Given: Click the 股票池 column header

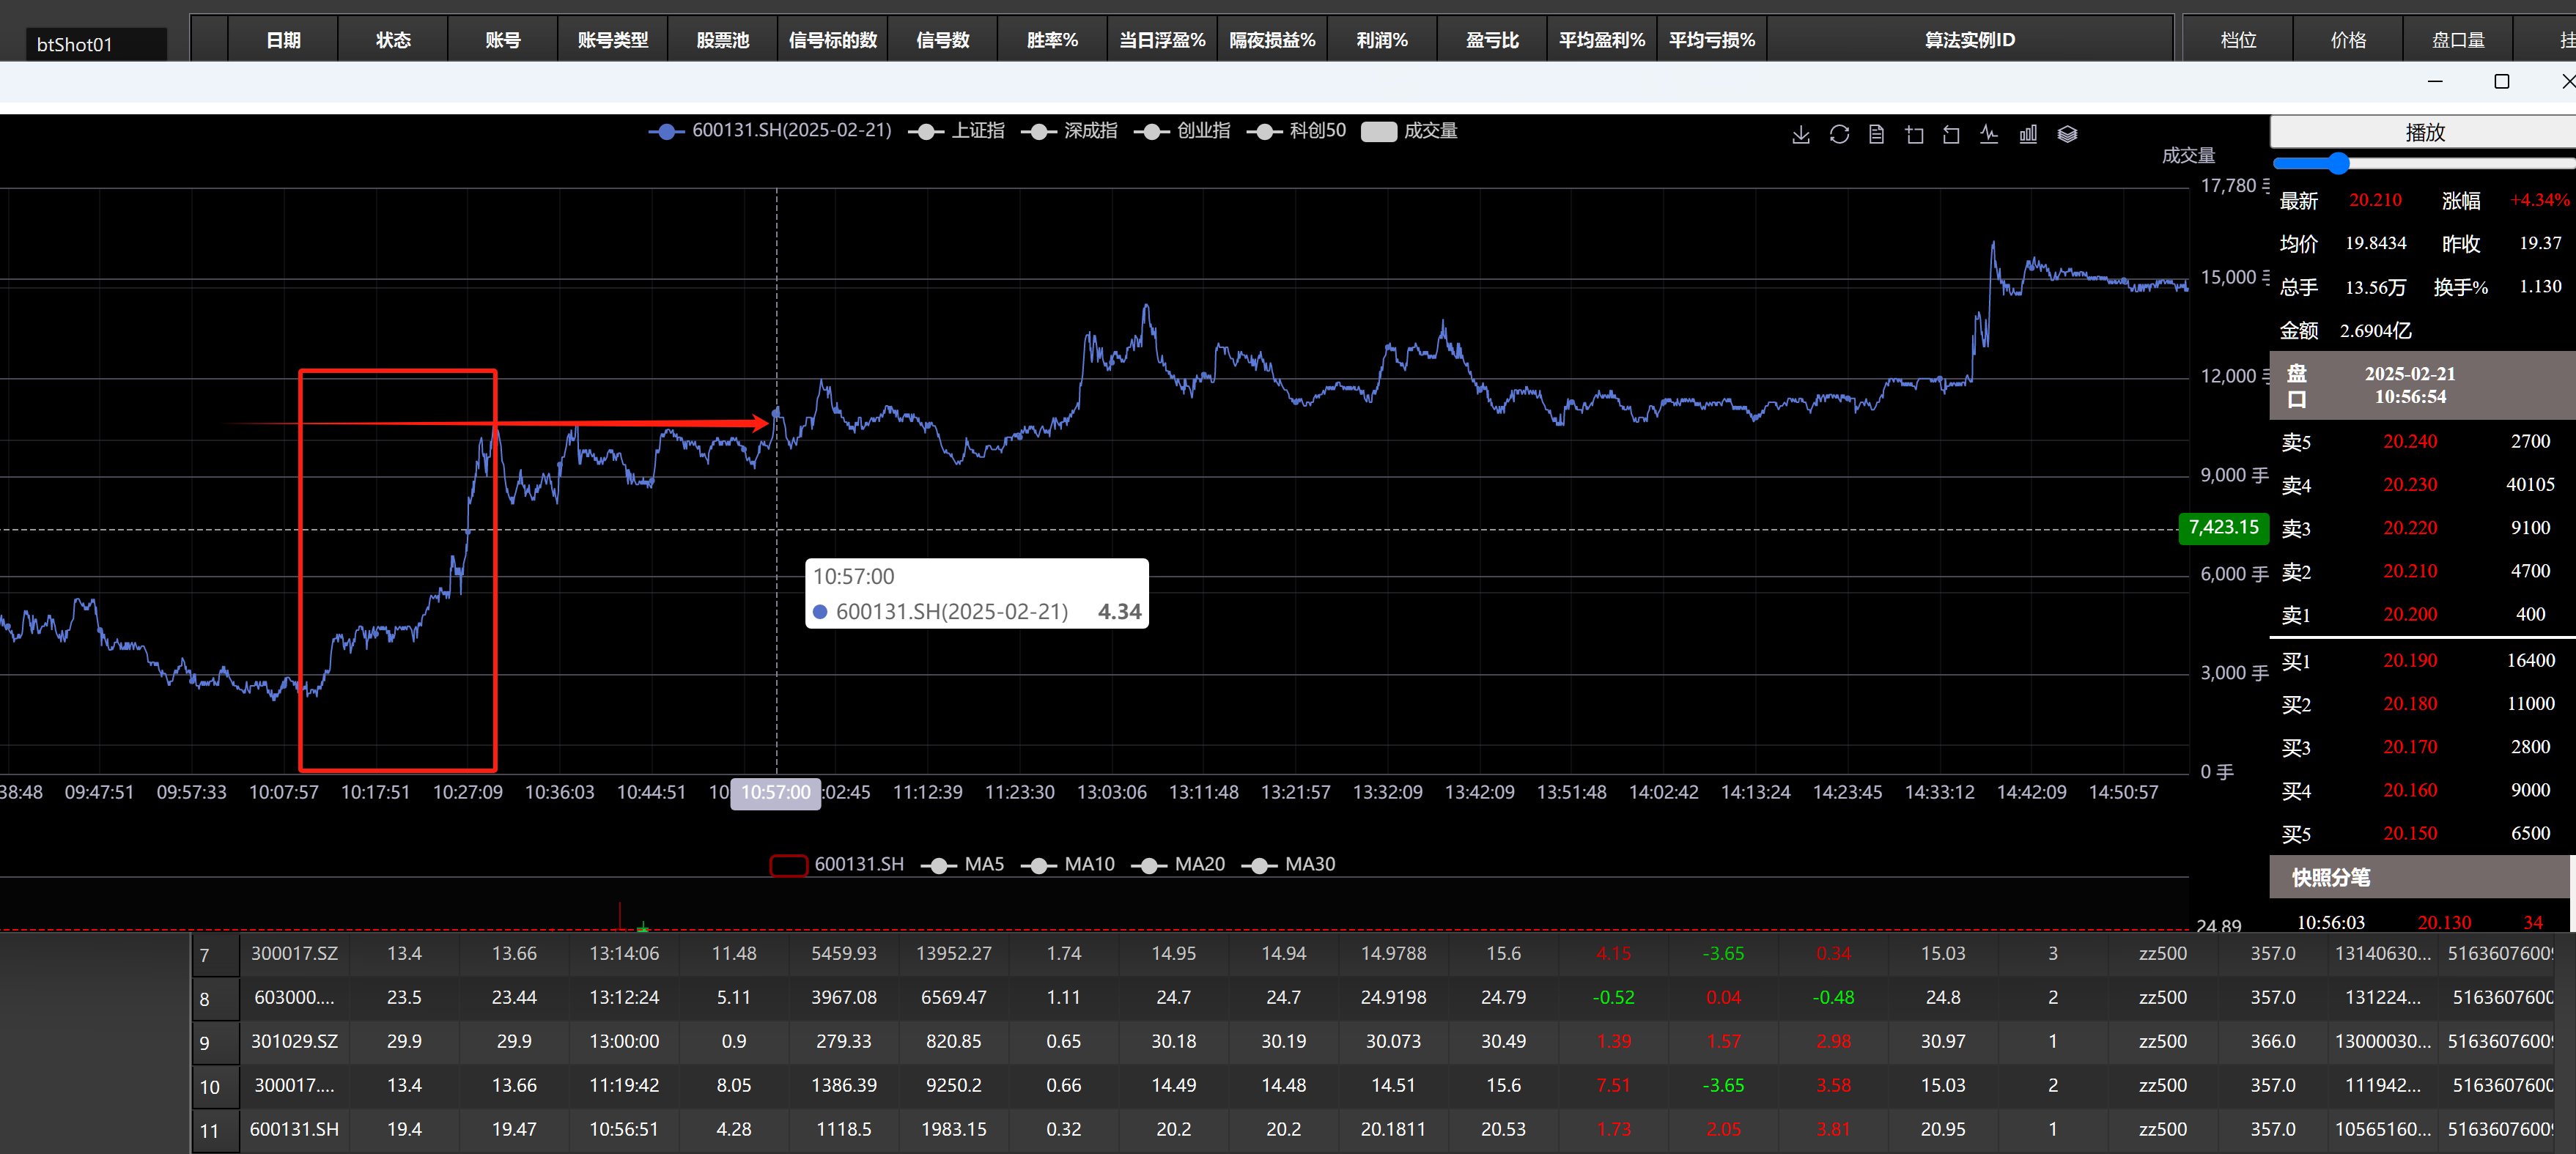Looking at the screenshot, I should click(723, 40).
